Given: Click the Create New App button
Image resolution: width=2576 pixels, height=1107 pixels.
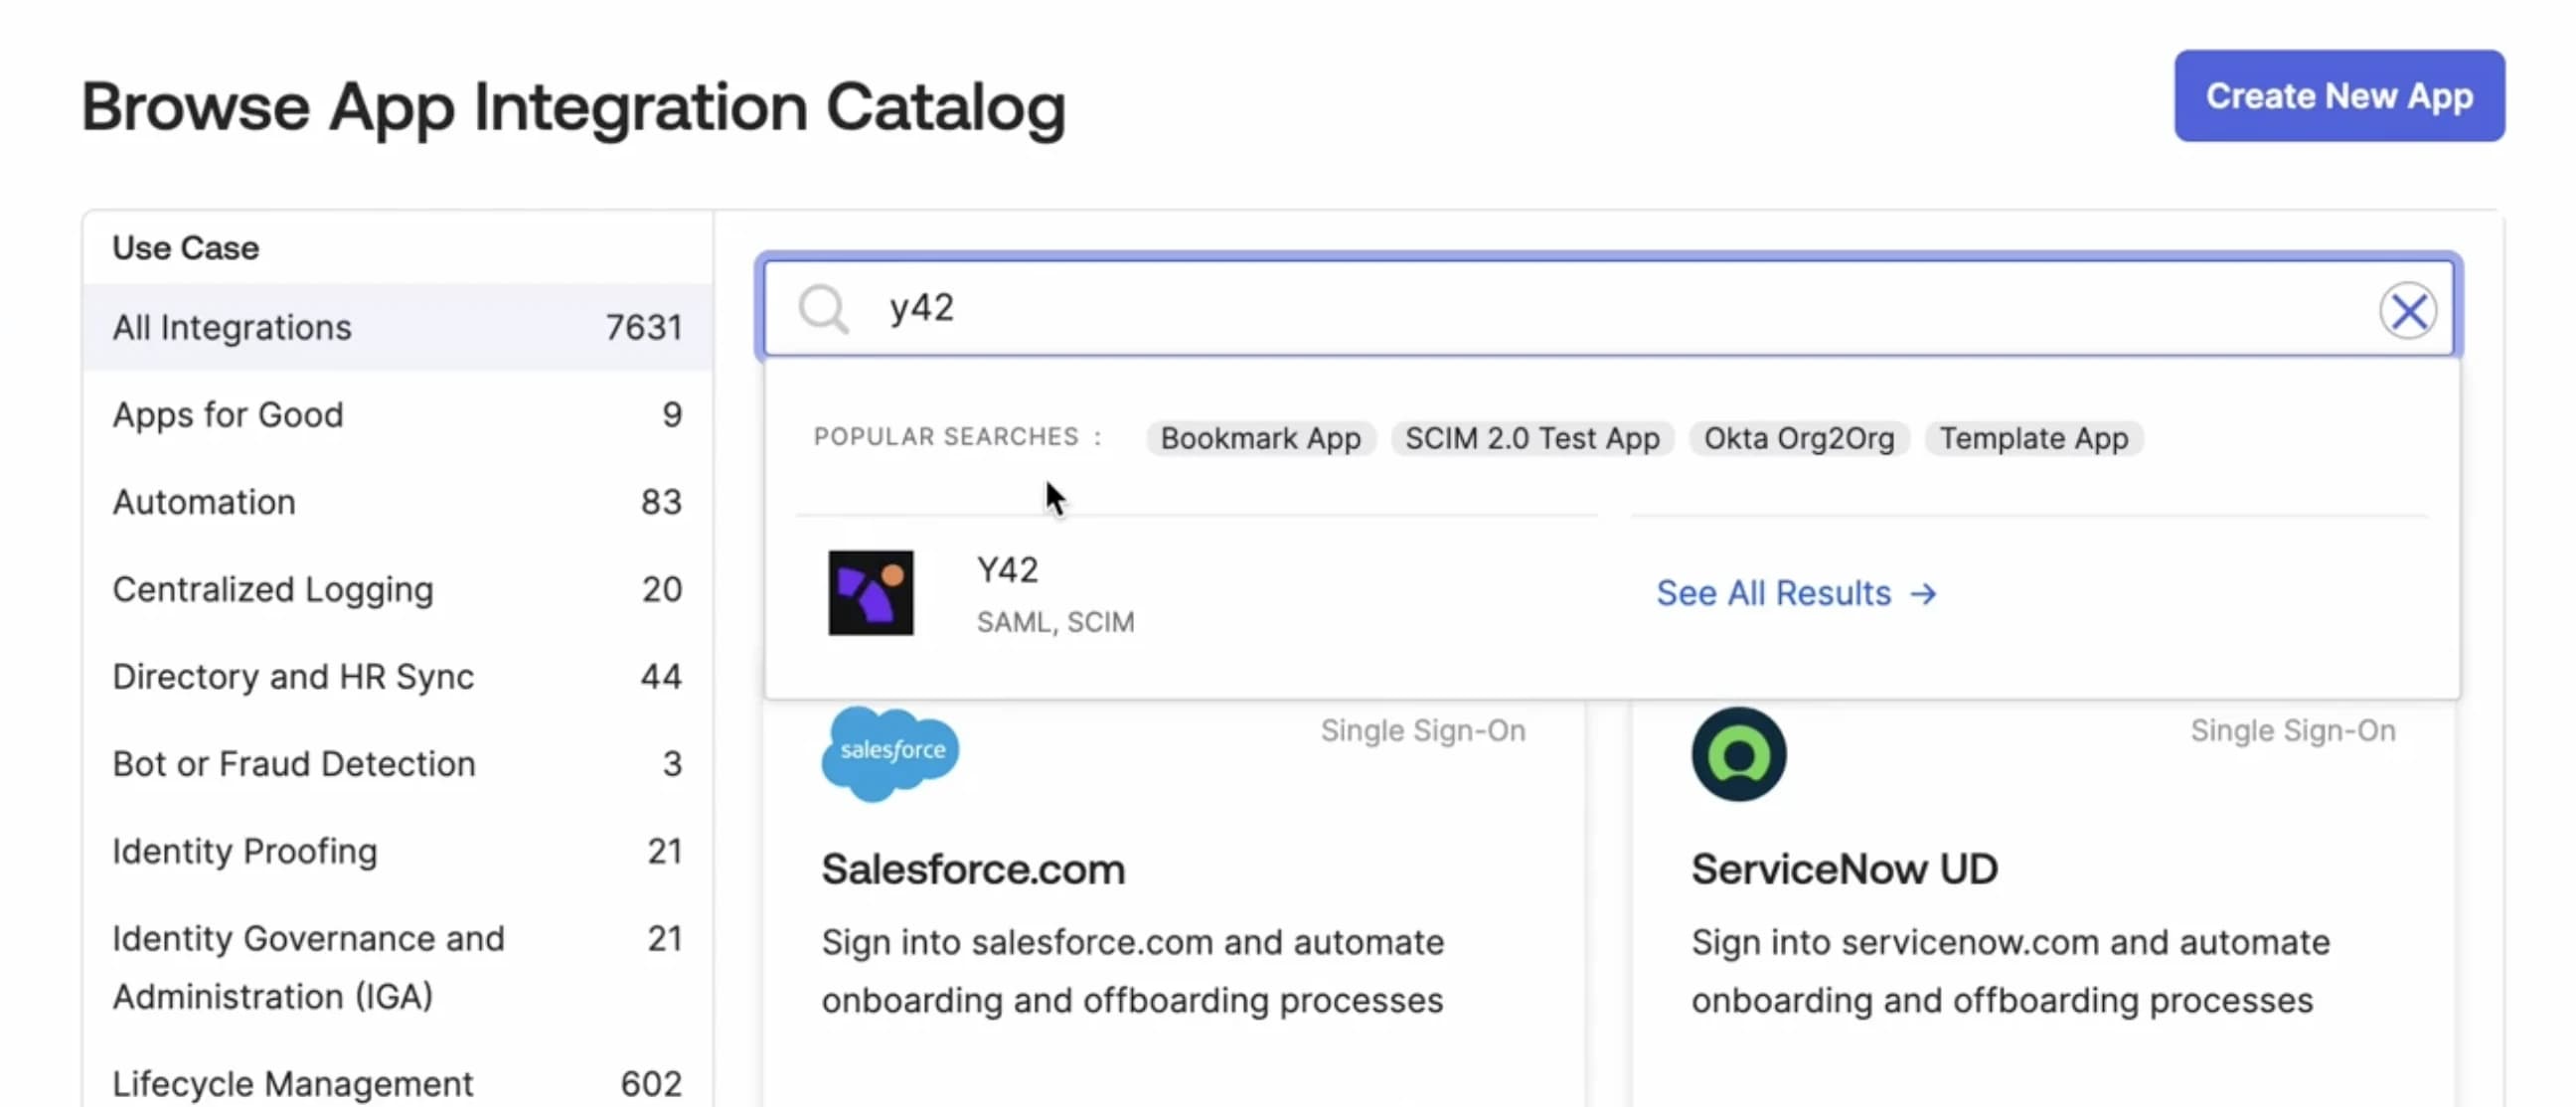Looking at the screenshot, I should [x=2338, y=96].
